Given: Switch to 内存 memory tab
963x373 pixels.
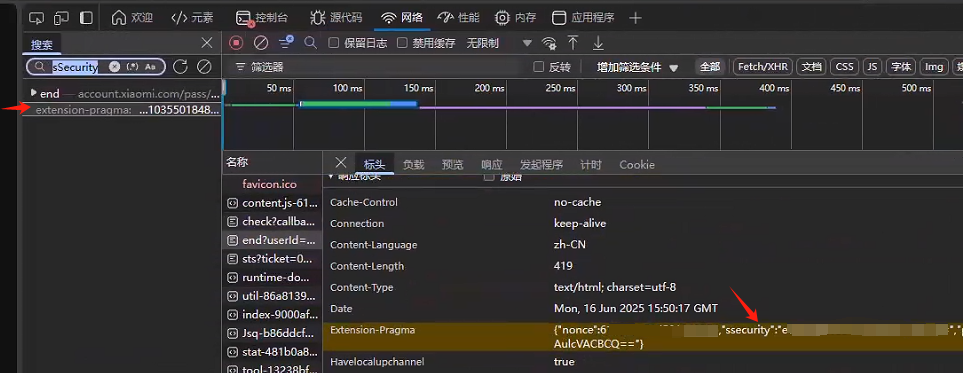Looking at the screenshot, I should (x=516, y=18).
